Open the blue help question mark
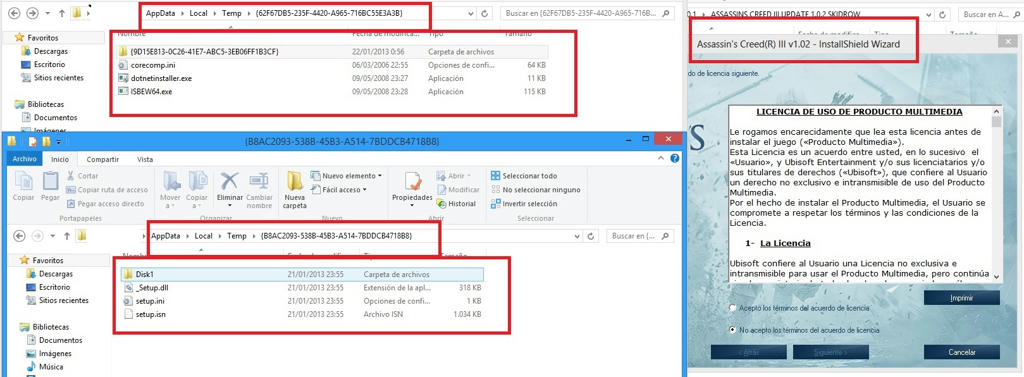This screenshot has width=1024, height=377. tap(675, 159)
